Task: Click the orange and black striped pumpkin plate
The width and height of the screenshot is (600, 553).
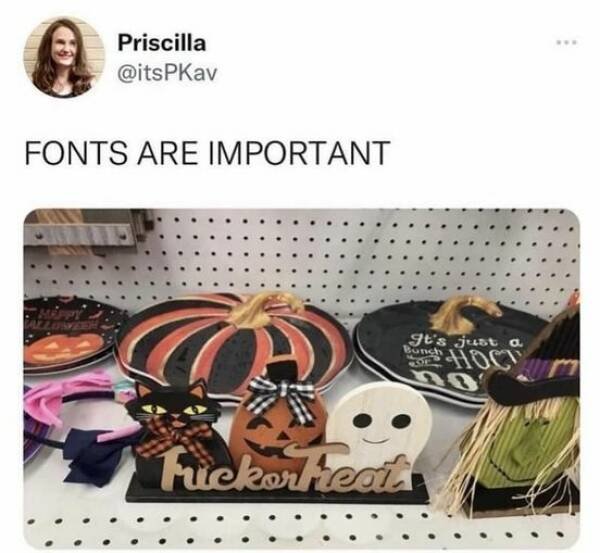Action: 235,344
